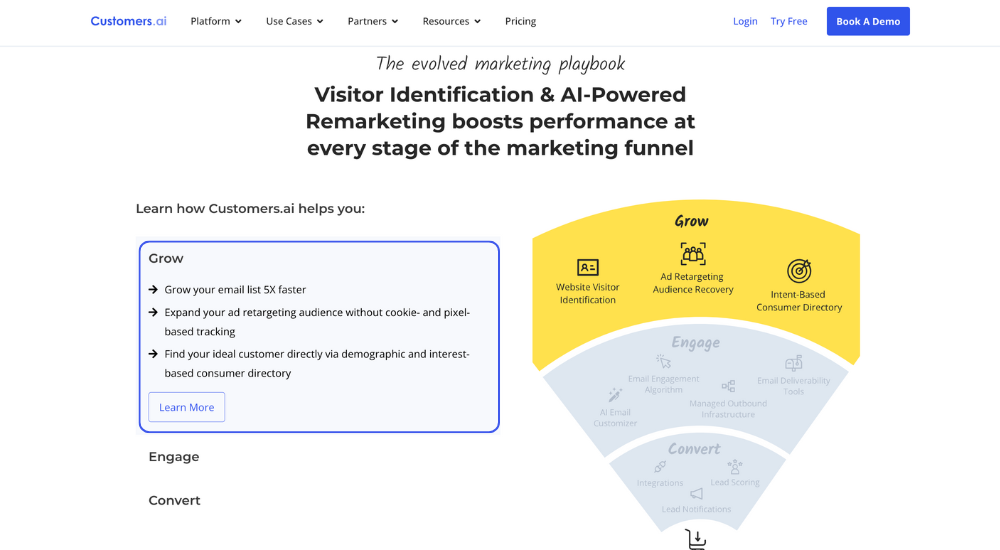The width and height of the screenshot is (1000, 550).
Task: Click "Expand your ad retargeting audience" bullet text
Action: click(317, 322)
